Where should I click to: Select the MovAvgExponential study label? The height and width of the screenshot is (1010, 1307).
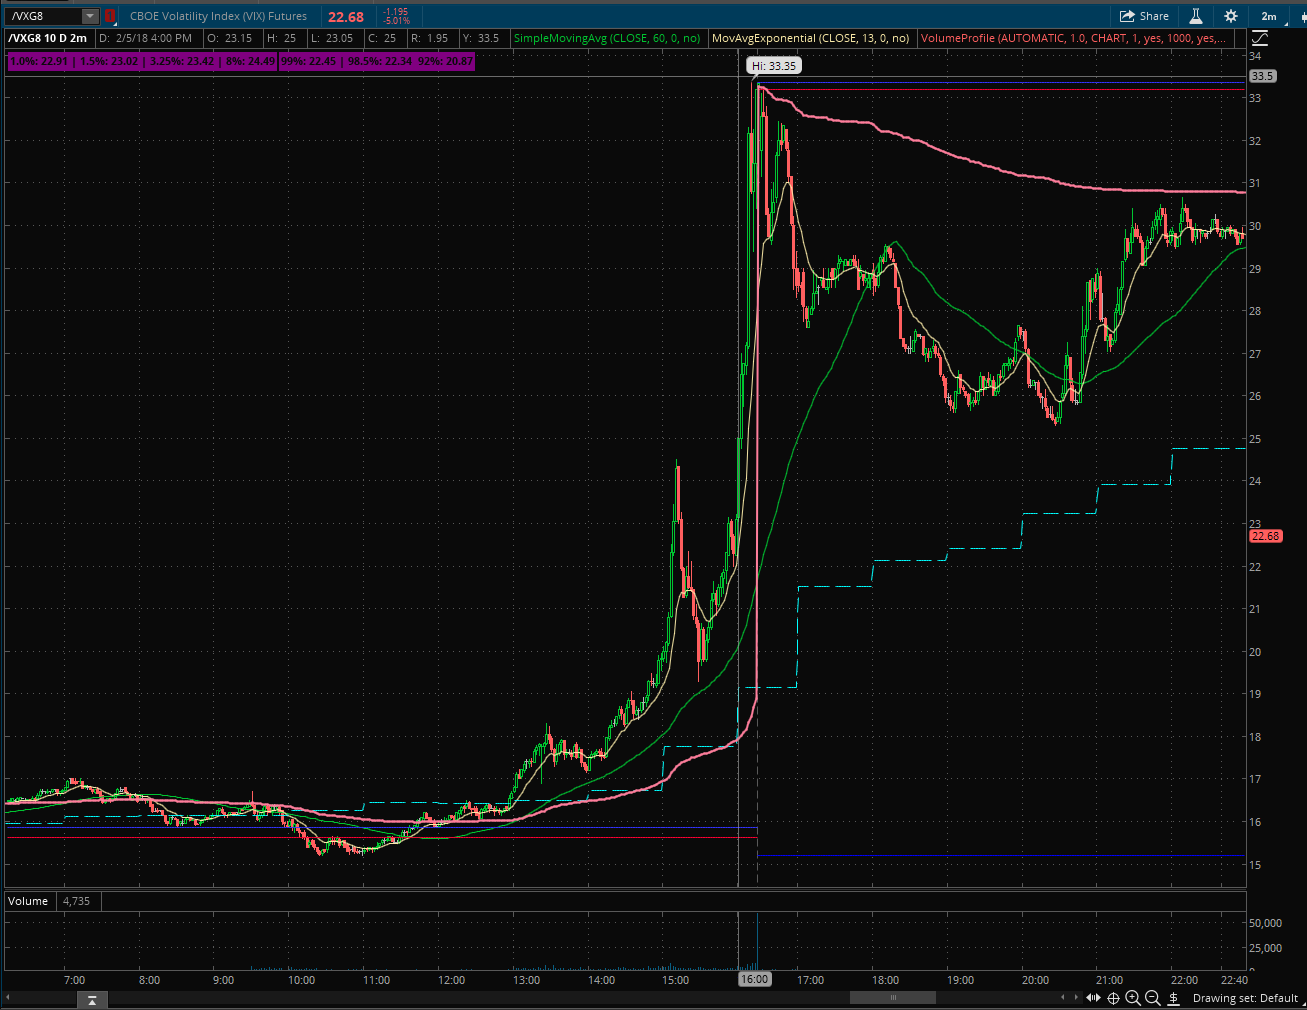(810, 38)
